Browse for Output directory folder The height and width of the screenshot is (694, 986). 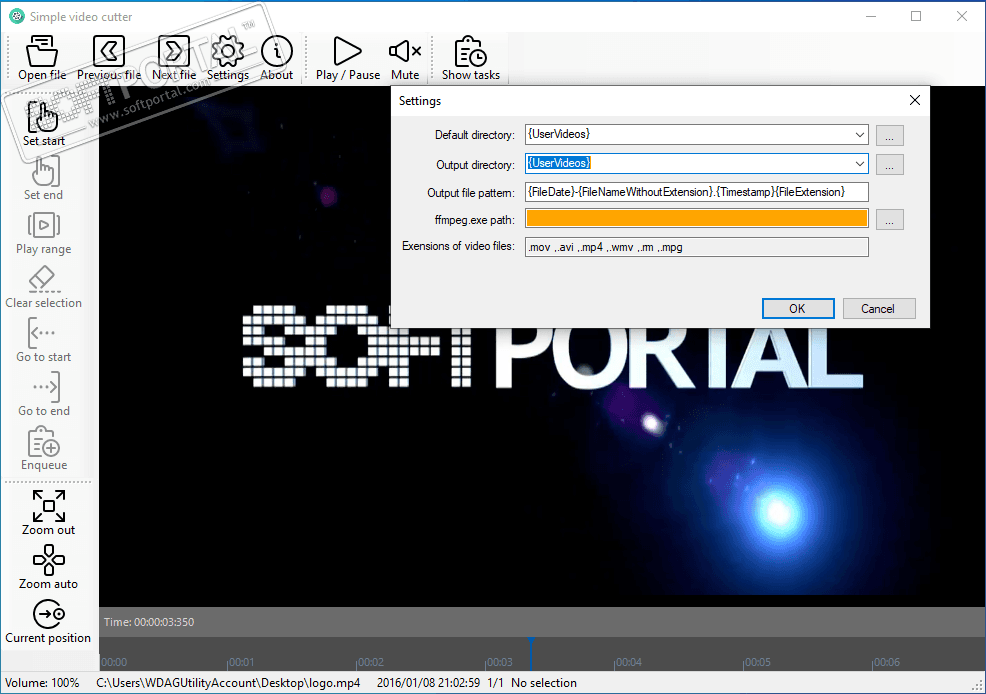pos(889,165)
